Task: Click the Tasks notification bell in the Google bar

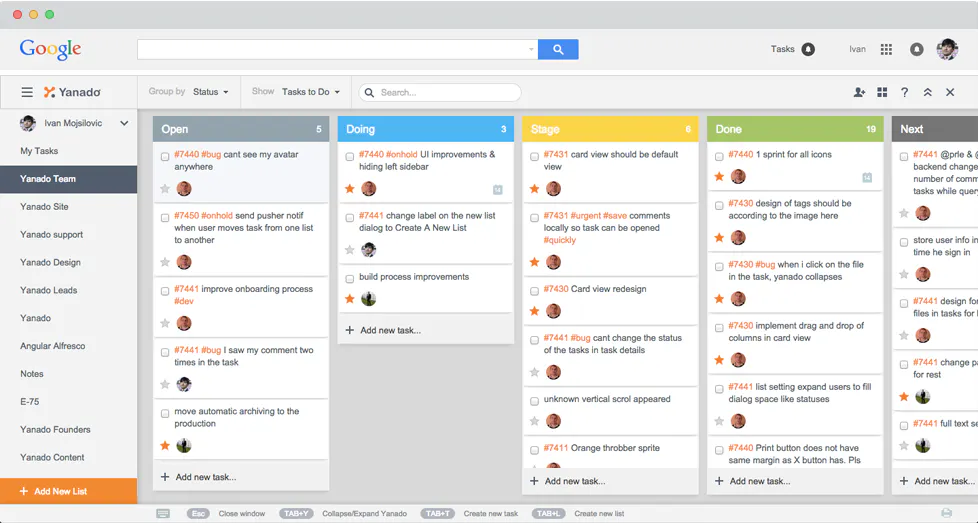Action: tap(808, 49)
